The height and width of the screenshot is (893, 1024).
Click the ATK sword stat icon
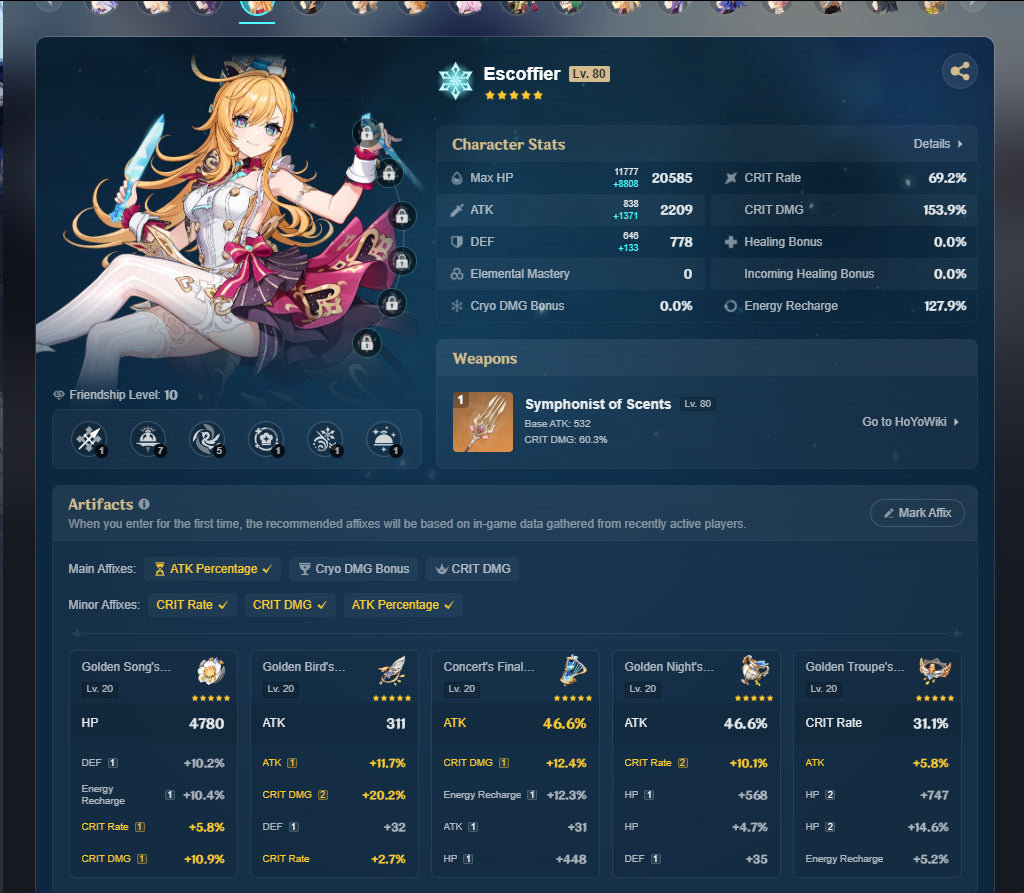pyautogui.click(x=457, y=210)
